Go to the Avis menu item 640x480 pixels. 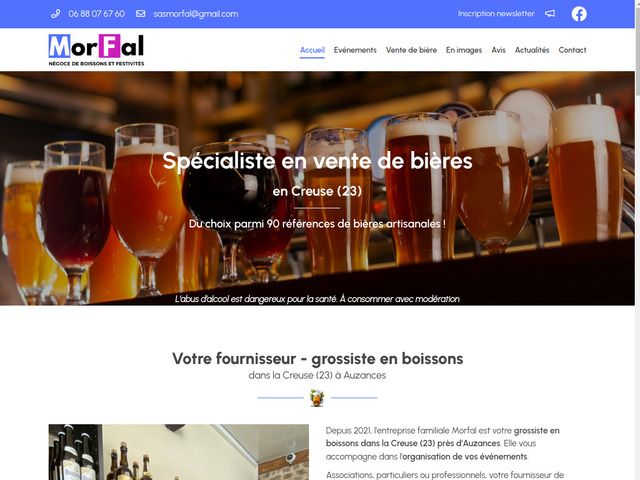498,50
